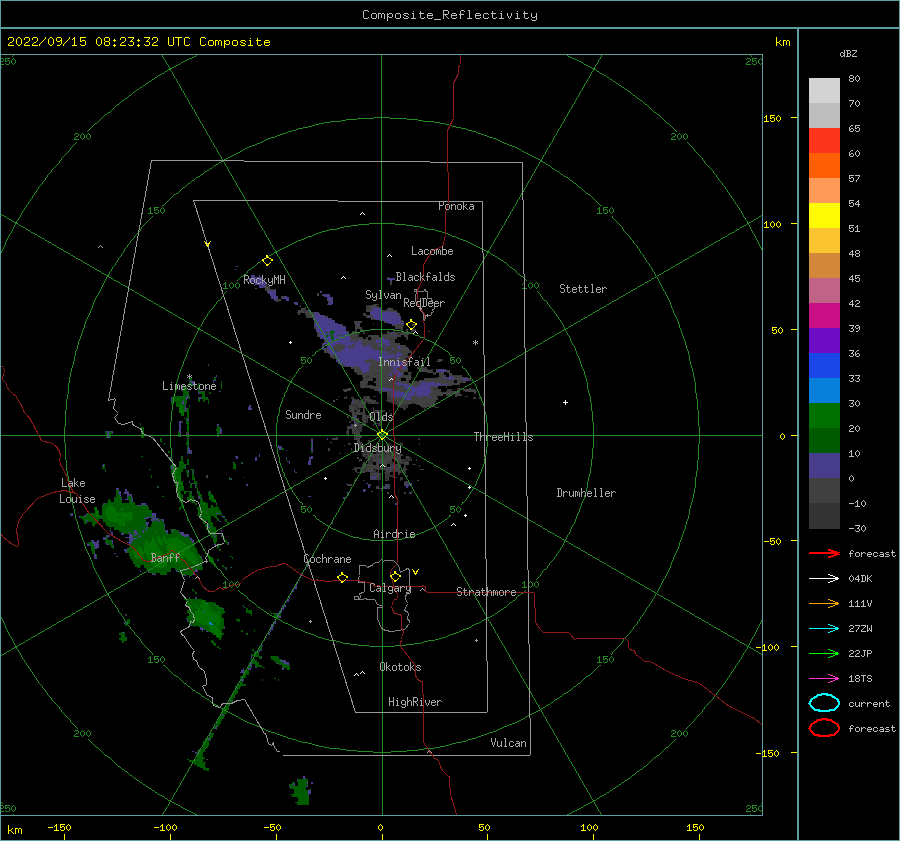Click the Limestone label

189,386
